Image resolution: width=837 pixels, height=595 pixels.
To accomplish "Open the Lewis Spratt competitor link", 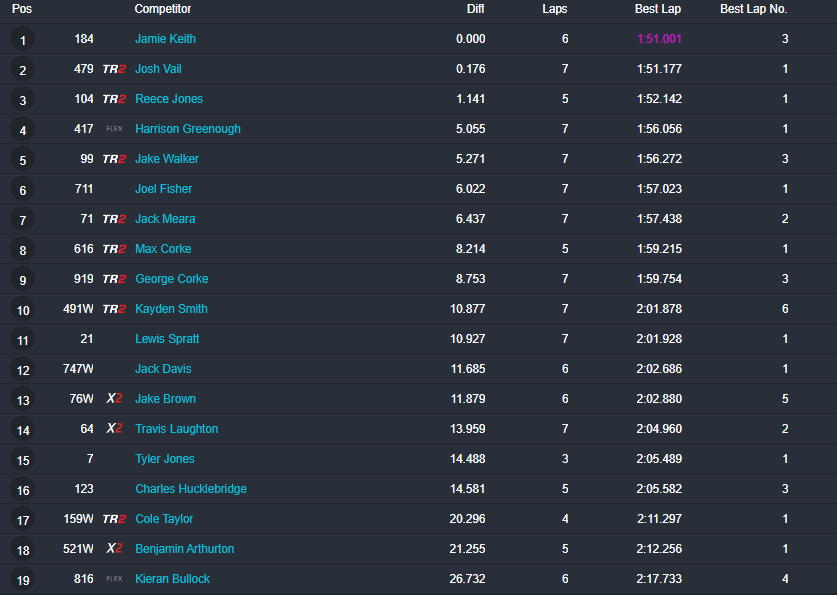I will click(167, 339).
